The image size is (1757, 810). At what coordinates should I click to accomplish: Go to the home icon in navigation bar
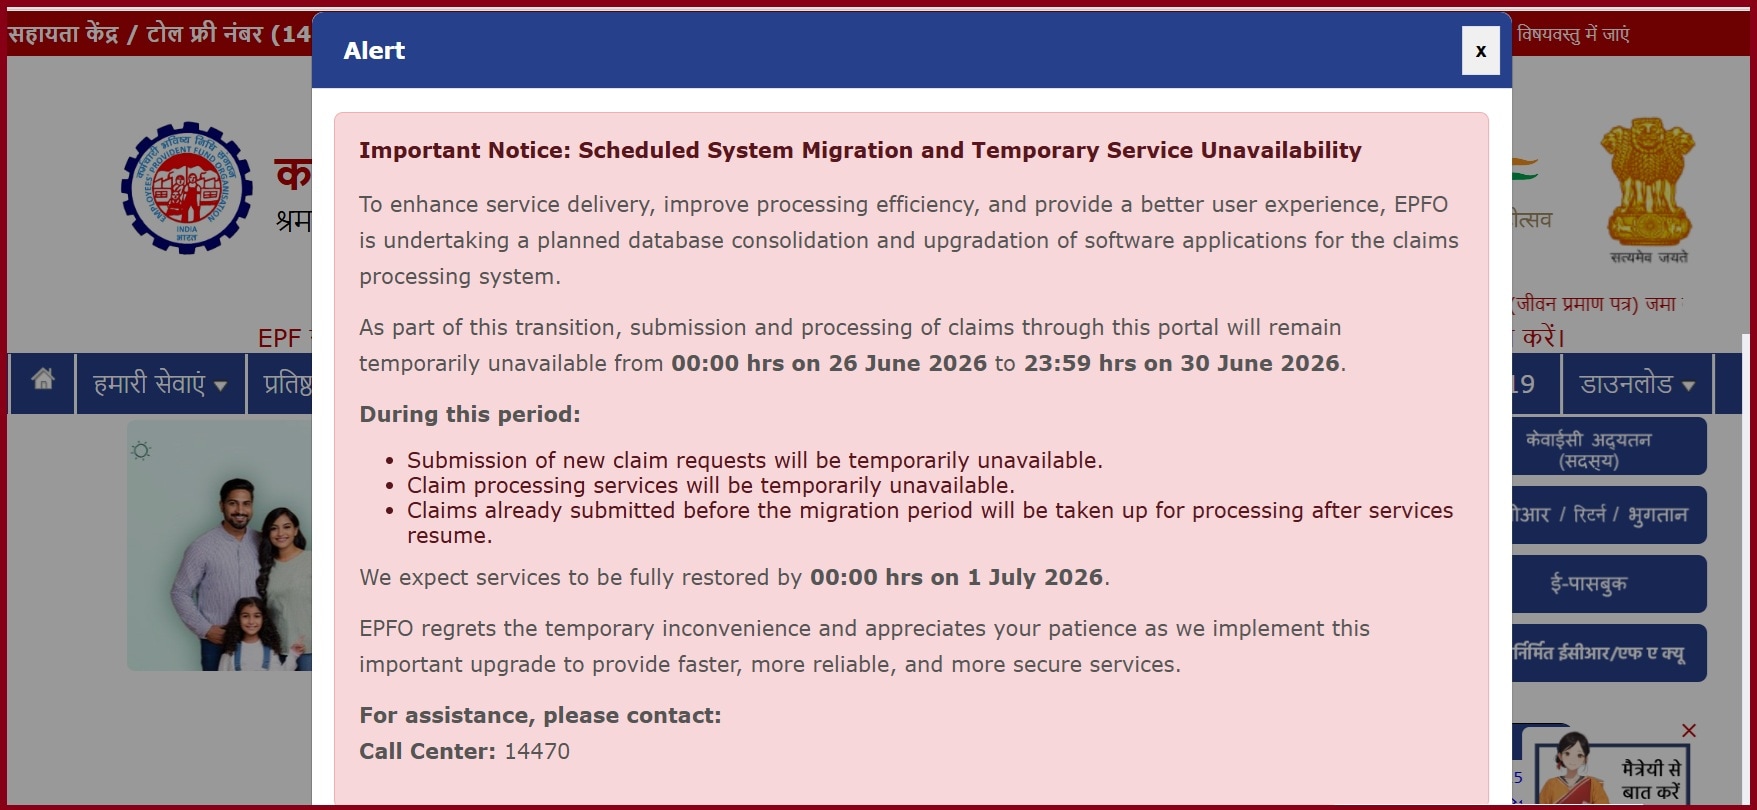click(x=43, y=380)
